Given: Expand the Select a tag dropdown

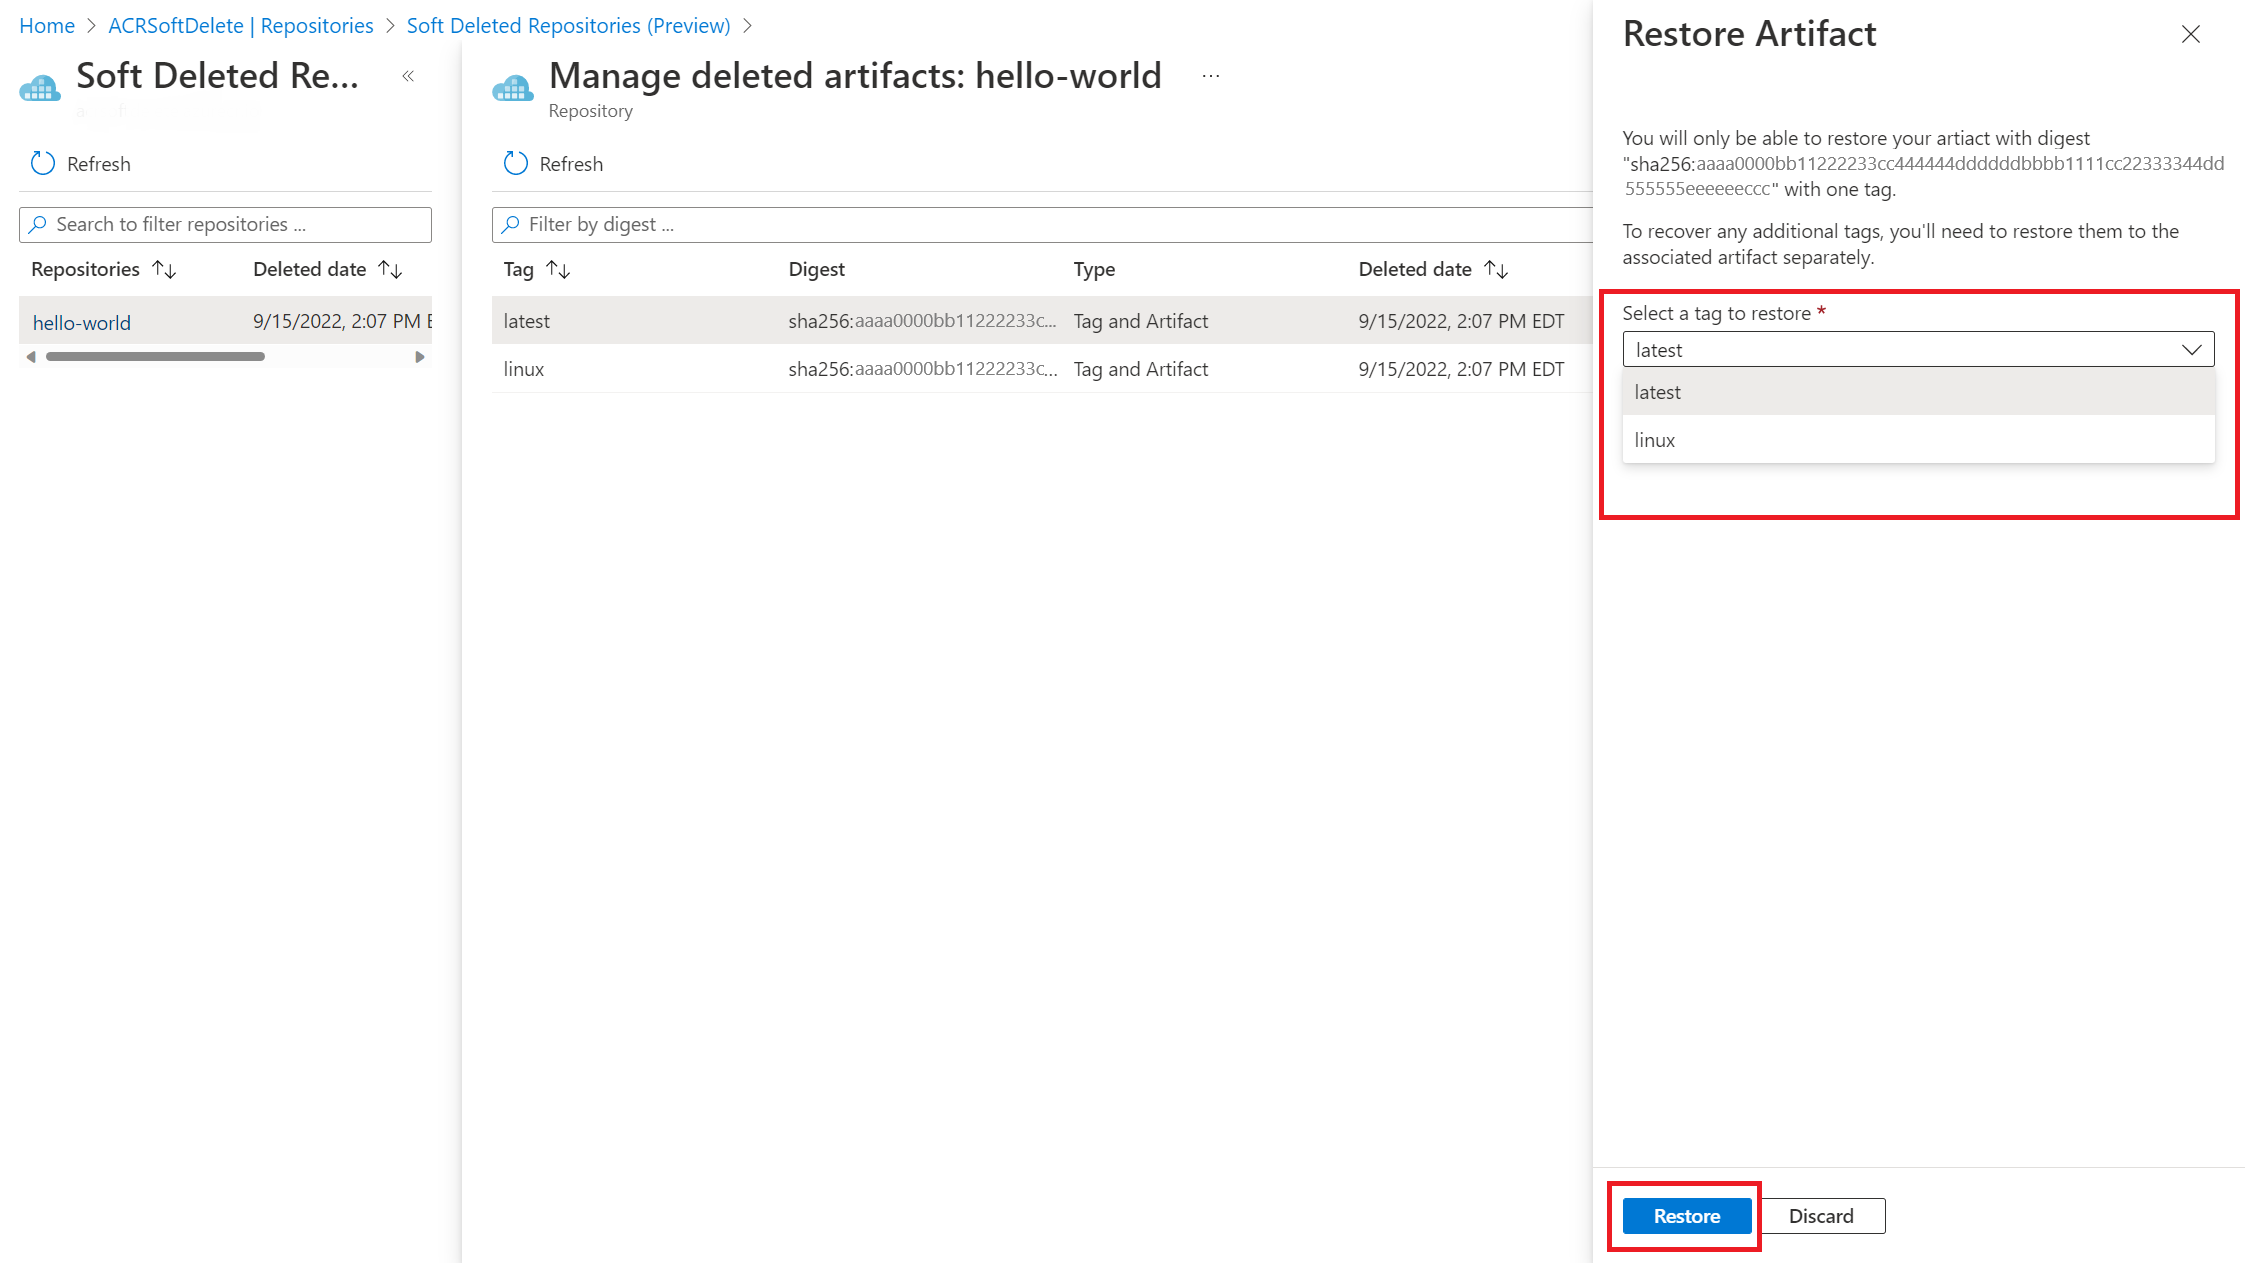Looking at the screenshot, I should tap(1918, 349).
